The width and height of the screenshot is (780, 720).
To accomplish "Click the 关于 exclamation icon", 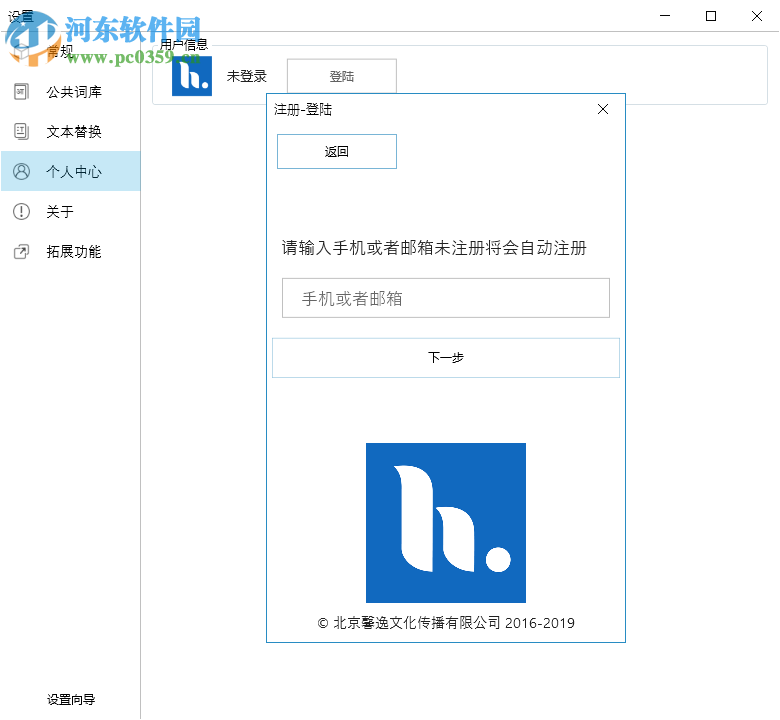I will [x=21, y=211].
